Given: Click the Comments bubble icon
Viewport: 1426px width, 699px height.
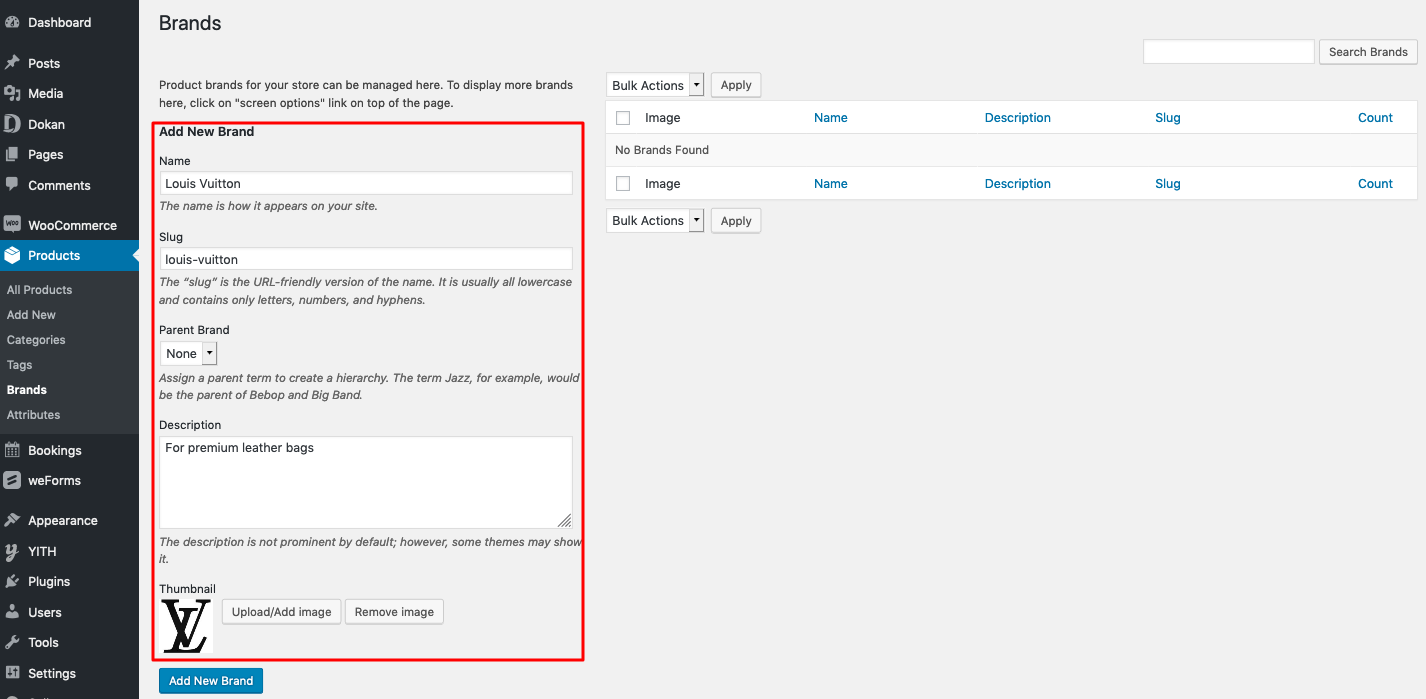Looking at the screenshot, I should [x=12, y=185].
